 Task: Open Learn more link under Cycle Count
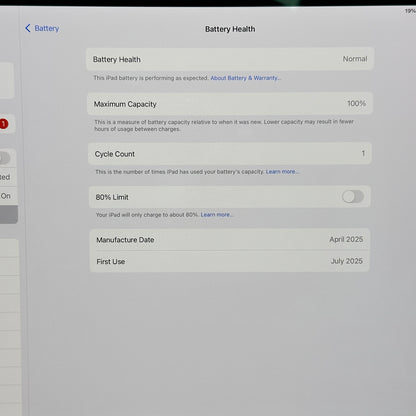(x=282, y=172)
